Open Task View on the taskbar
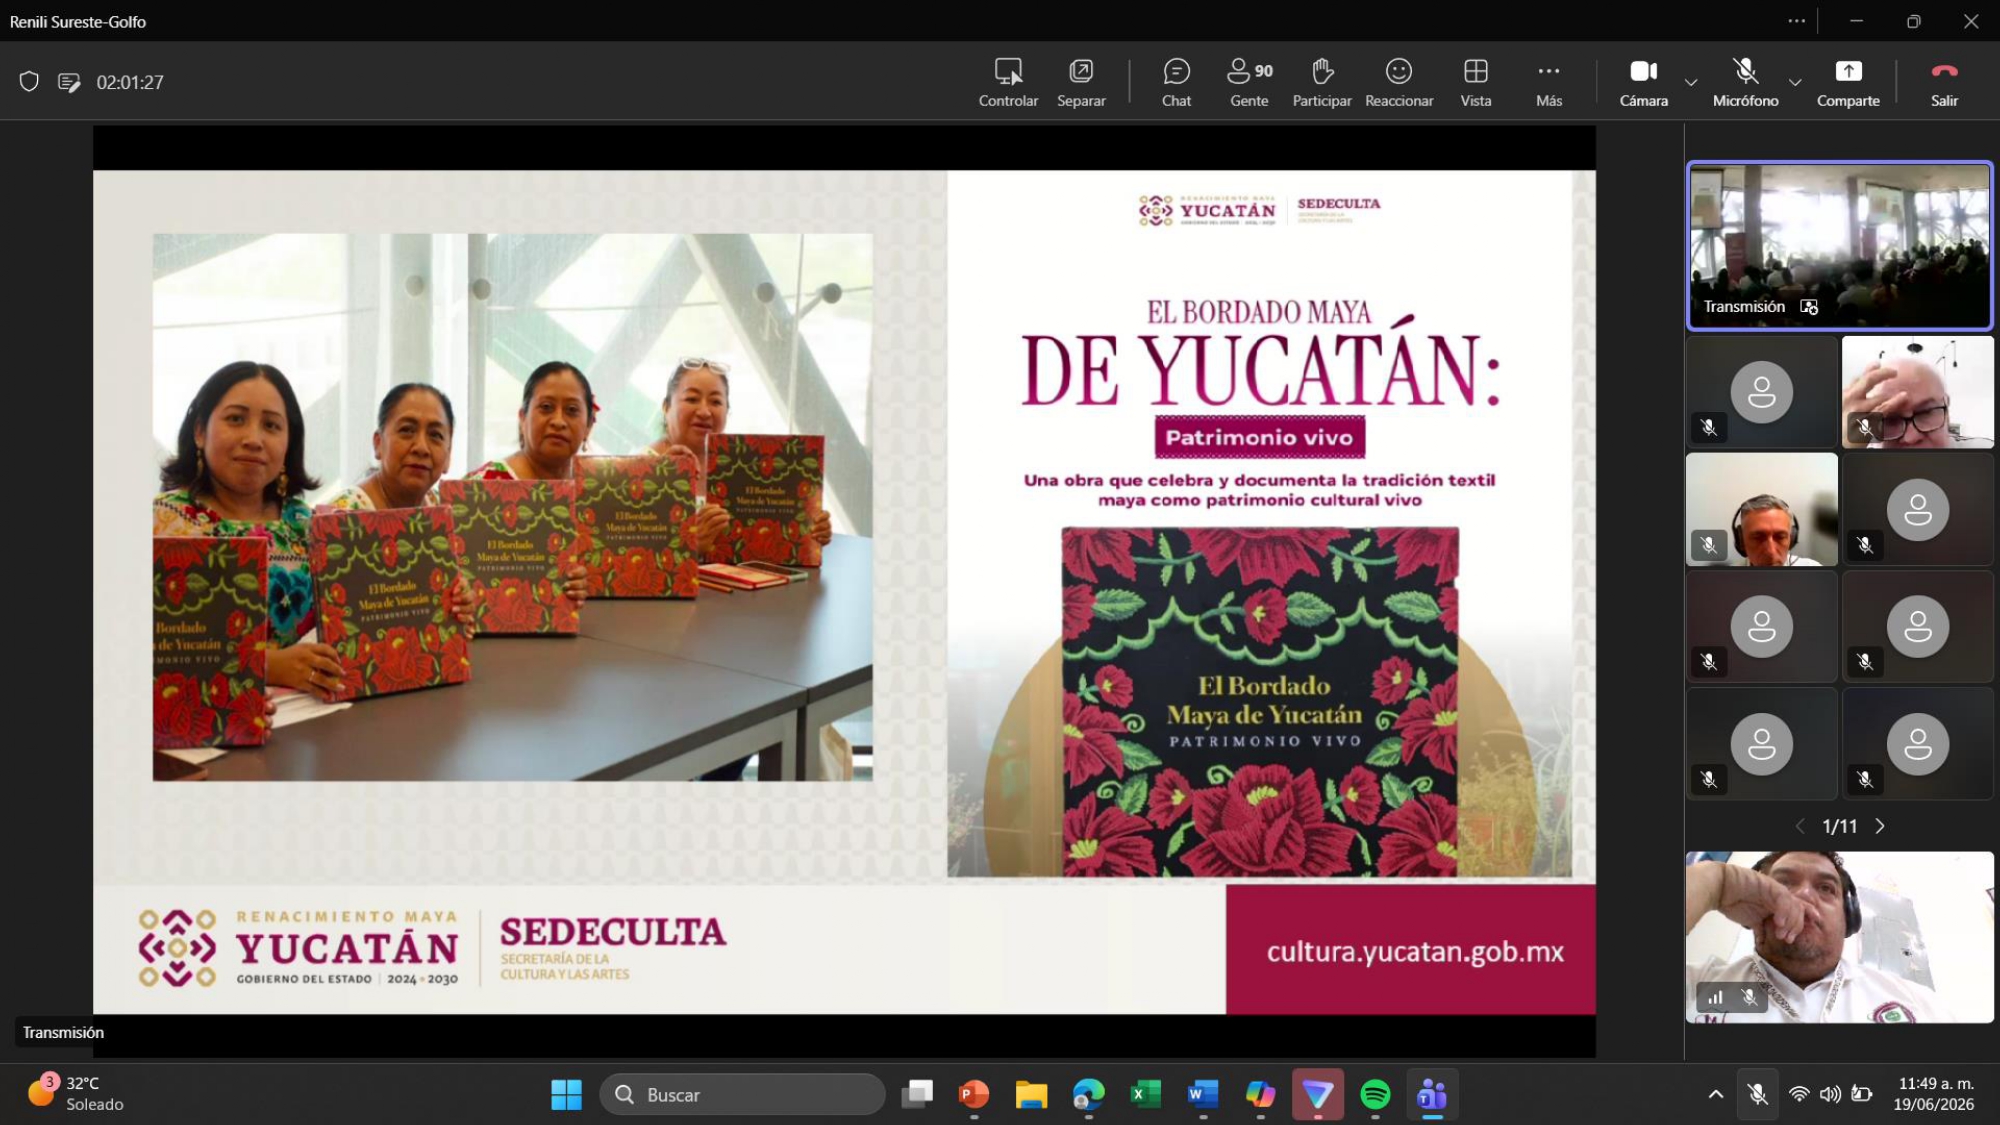 [x=917, y=1095]
